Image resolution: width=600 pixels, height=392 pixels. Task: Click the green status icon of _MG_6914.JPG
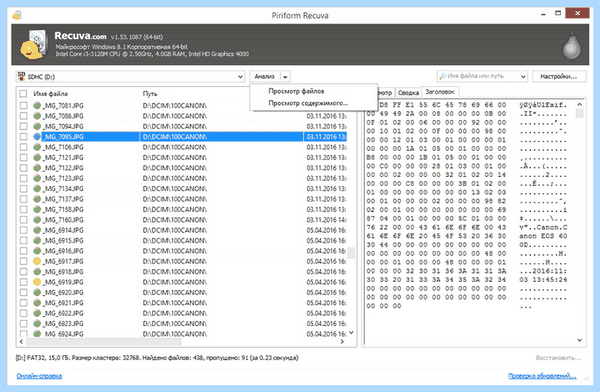(37, 230)
